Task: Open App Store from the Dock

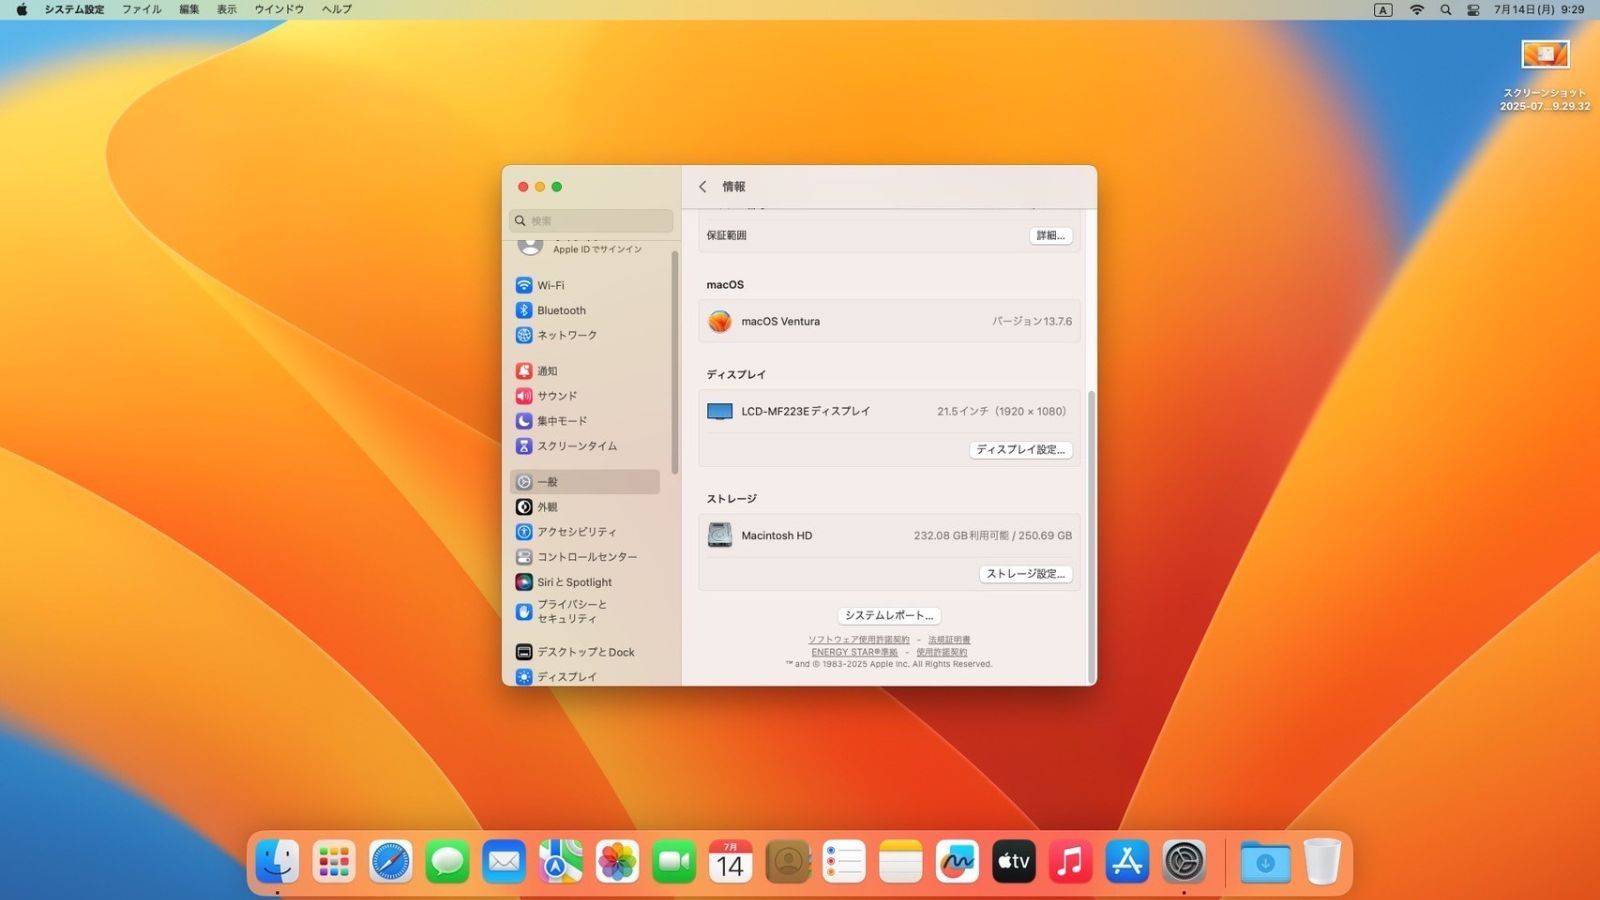Action: point(1127,861)
